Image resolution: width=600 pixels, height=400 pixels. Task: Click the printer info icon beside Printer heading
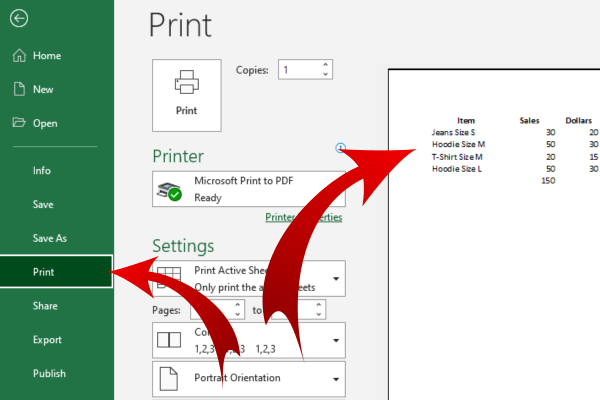pyautogui.click(x=340, y=148)
